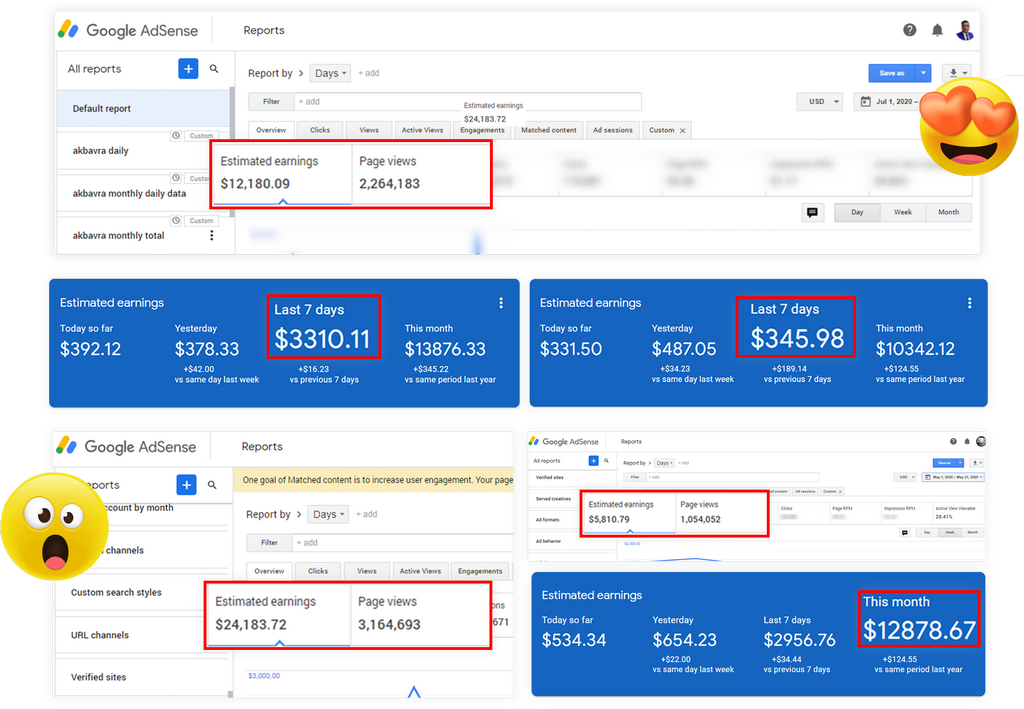Click the Google AdSense logo above akbavra reports

pos(128,30)
